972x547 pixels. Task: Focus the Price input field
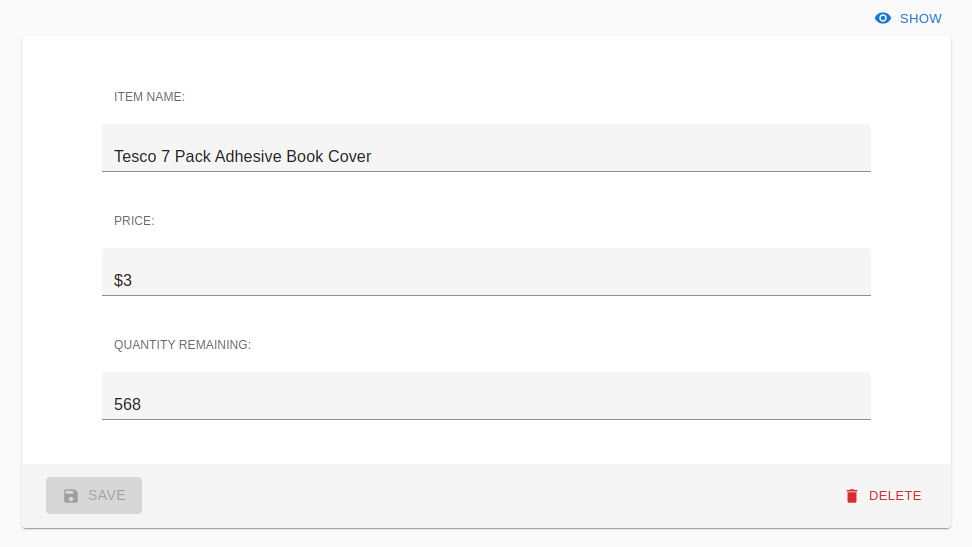pos(487,272)
